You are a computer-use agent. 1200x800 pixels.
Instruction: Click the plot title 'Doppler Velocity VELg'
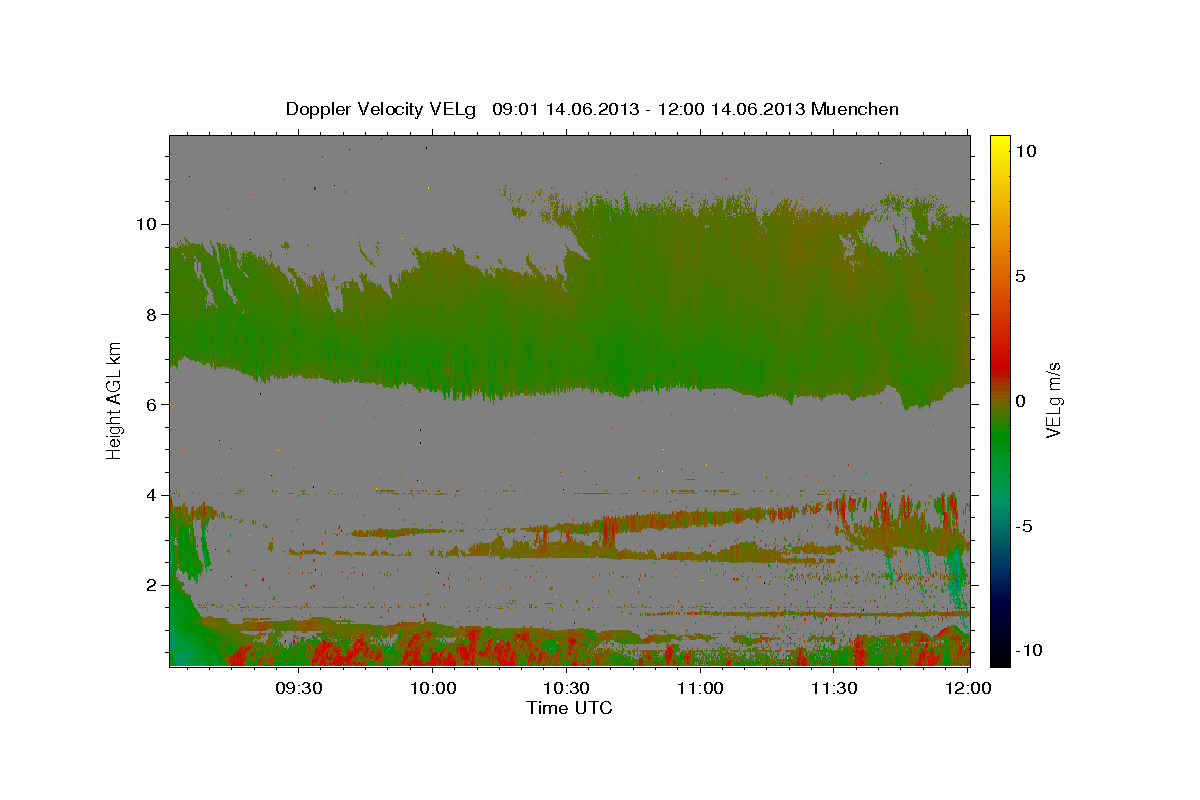[x=383, y=109]
